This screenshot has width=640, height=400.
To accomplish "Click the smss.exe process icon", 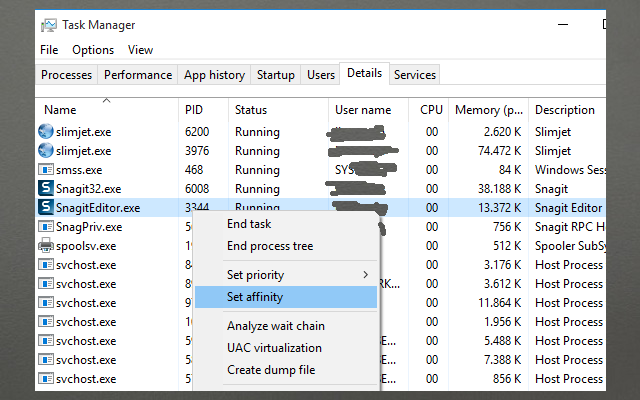I will click(46, 169).
